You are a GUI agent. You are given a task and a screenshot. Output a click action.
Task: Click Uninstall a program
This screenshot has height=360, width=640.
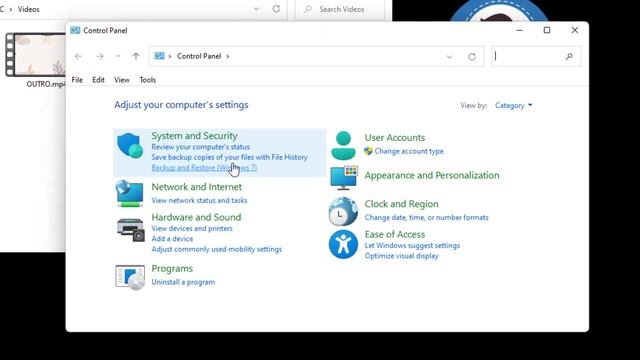(x=183, y=282)
